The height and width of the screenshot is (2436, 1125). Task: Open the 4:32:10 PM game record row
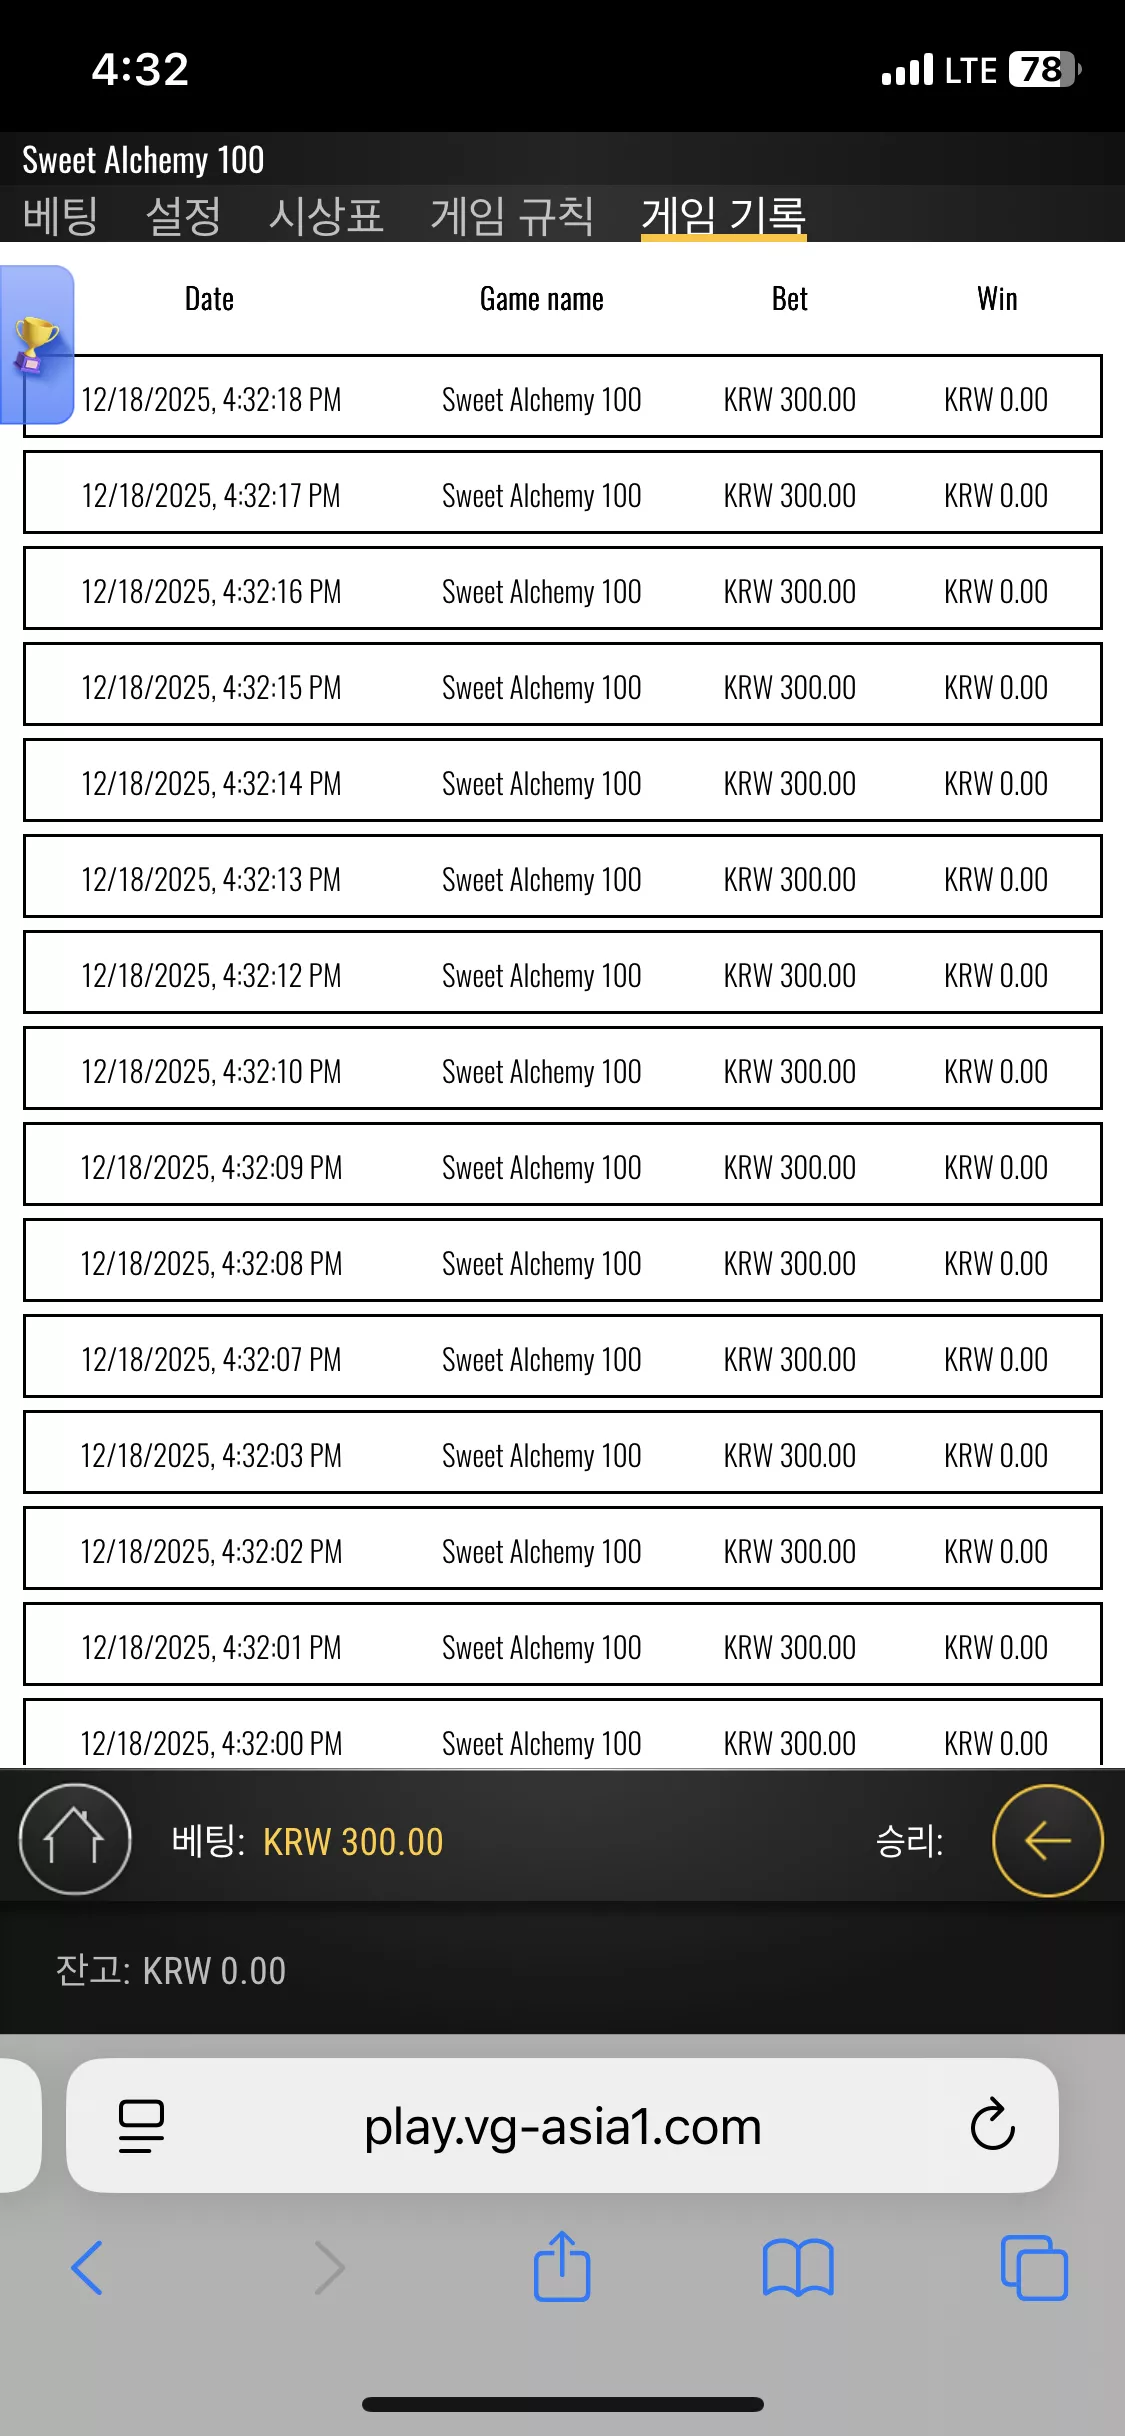[x=562, y=1068]
